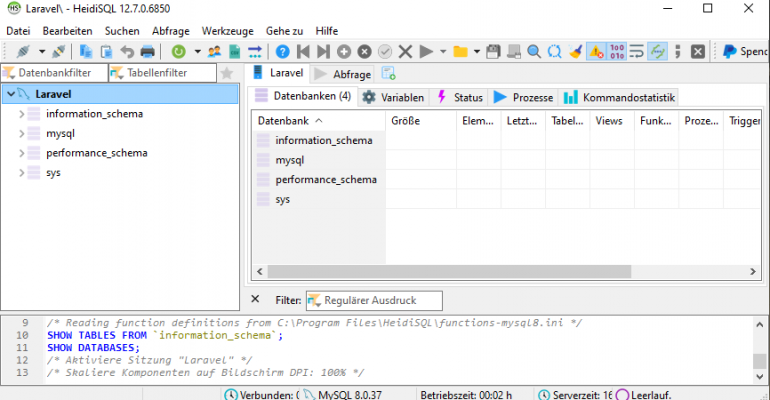
Task: Open the User manager icon
Action: 214,52
